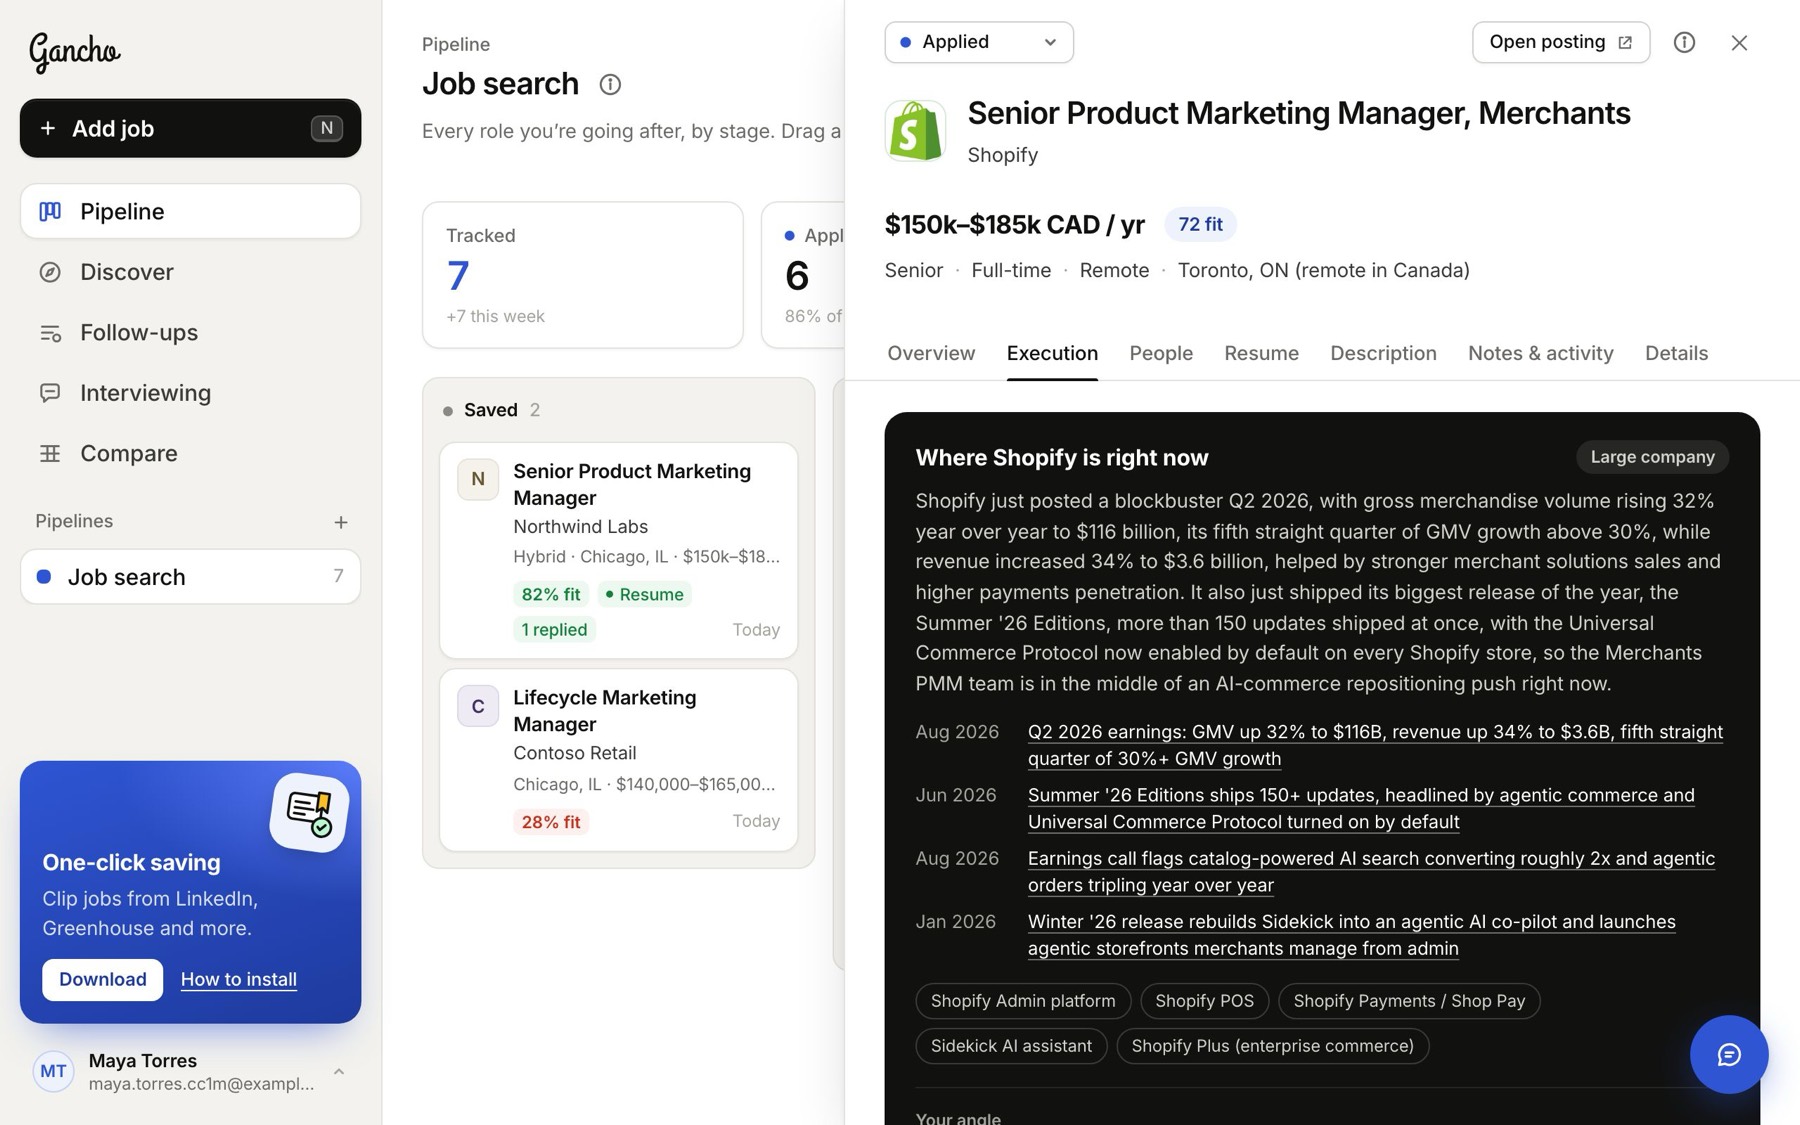
Task: Open the chat support bubble
Action: 1729,1055
